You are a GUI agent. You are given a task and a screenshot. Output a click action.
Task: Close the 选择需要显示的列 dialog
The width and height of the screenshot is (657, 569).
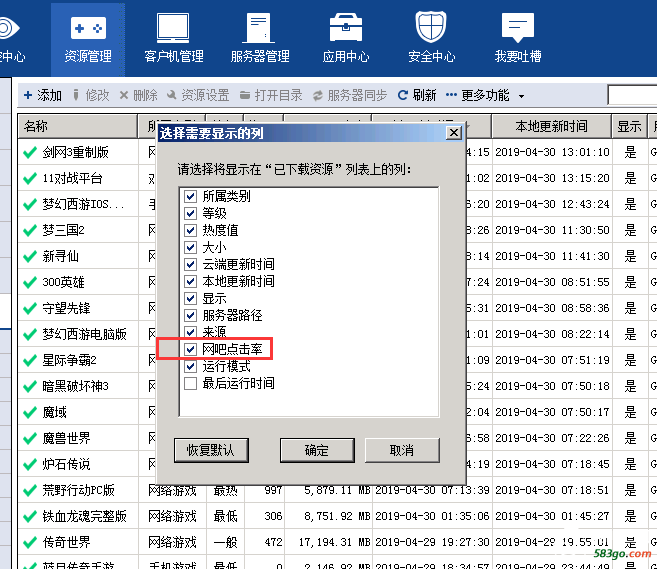[x=453, y=132]
